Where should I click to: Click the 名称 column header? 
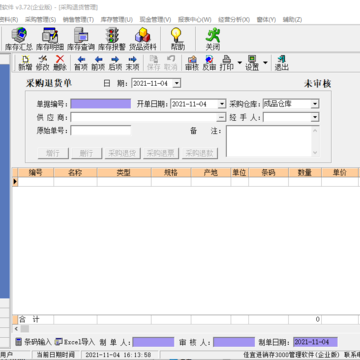pos(75,172)
